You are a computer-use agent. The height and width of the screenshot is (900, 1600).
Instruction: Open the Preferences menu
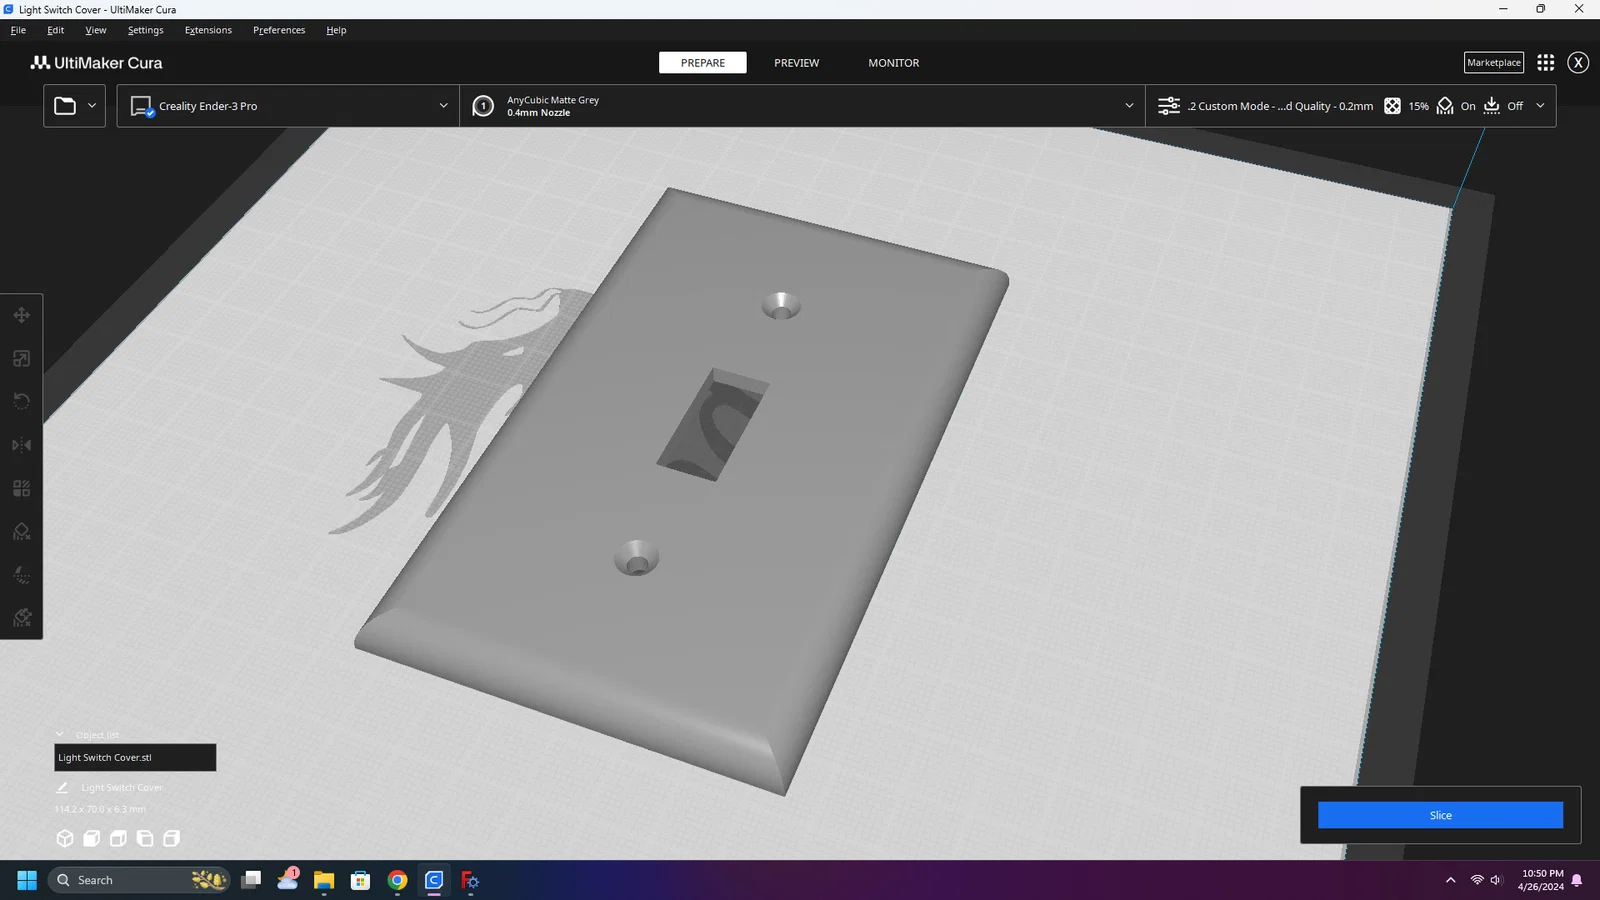[279, 30]
